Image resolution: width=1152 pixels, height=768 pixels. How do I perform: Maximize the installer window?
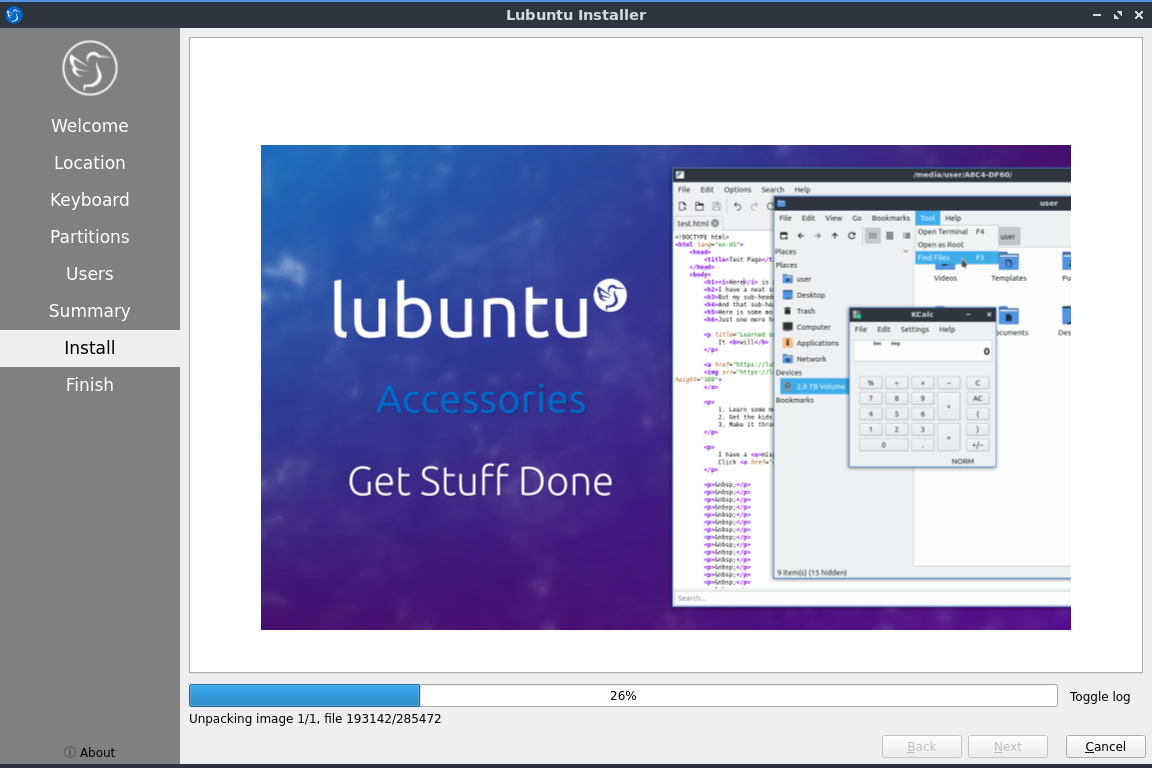pos(1116,15)
